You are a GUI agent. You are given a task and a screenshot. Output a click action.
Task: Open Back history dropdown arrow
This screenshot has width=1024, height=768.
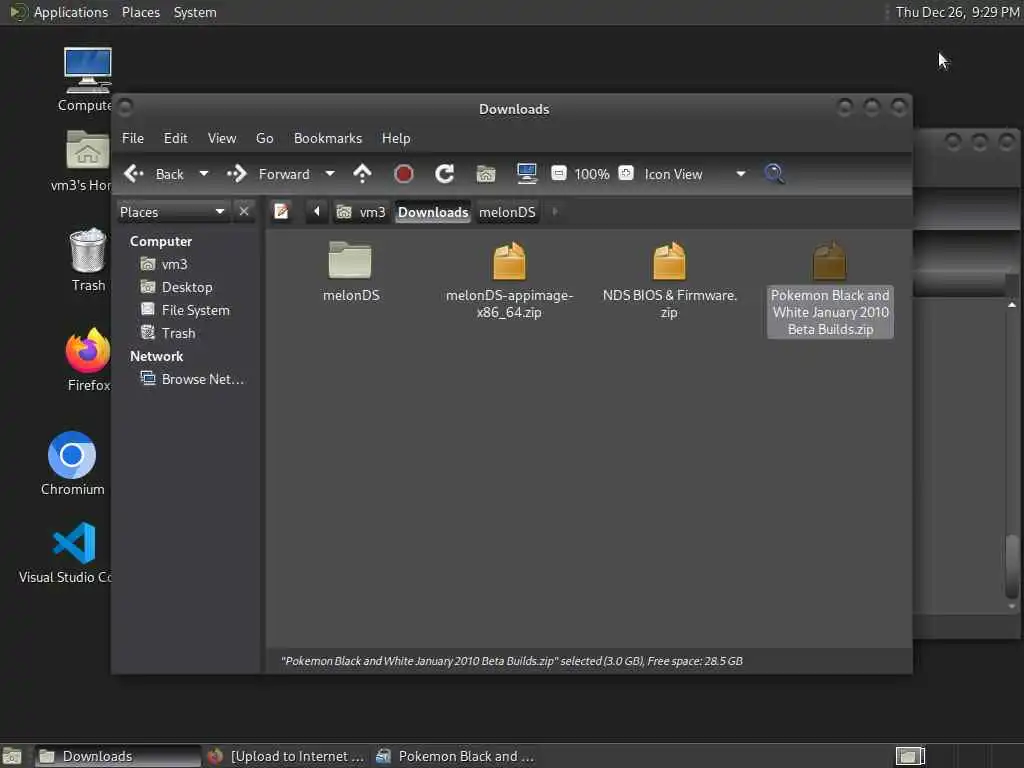[204, 174]
